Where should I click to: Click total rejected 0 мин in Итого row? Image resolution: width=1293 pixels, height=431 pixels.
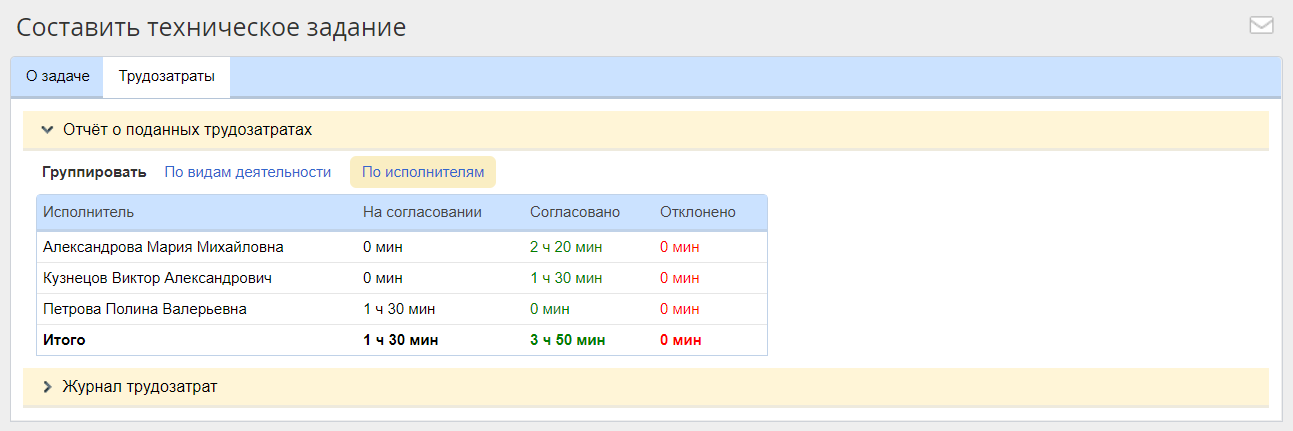click(x=681, y=340)
